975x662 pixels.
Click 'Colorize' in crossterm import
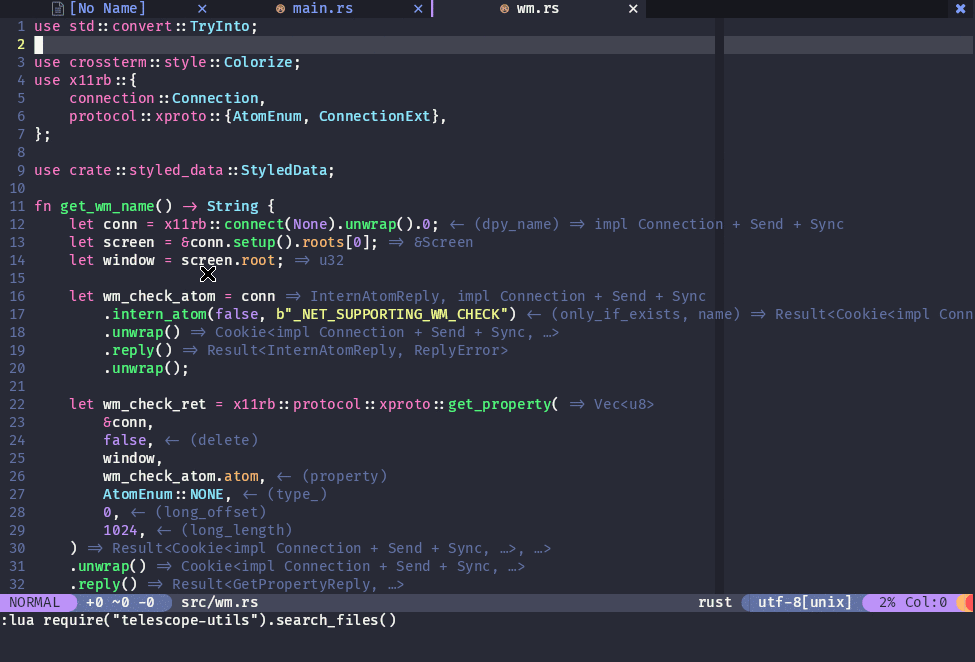[x=258, y=63]
